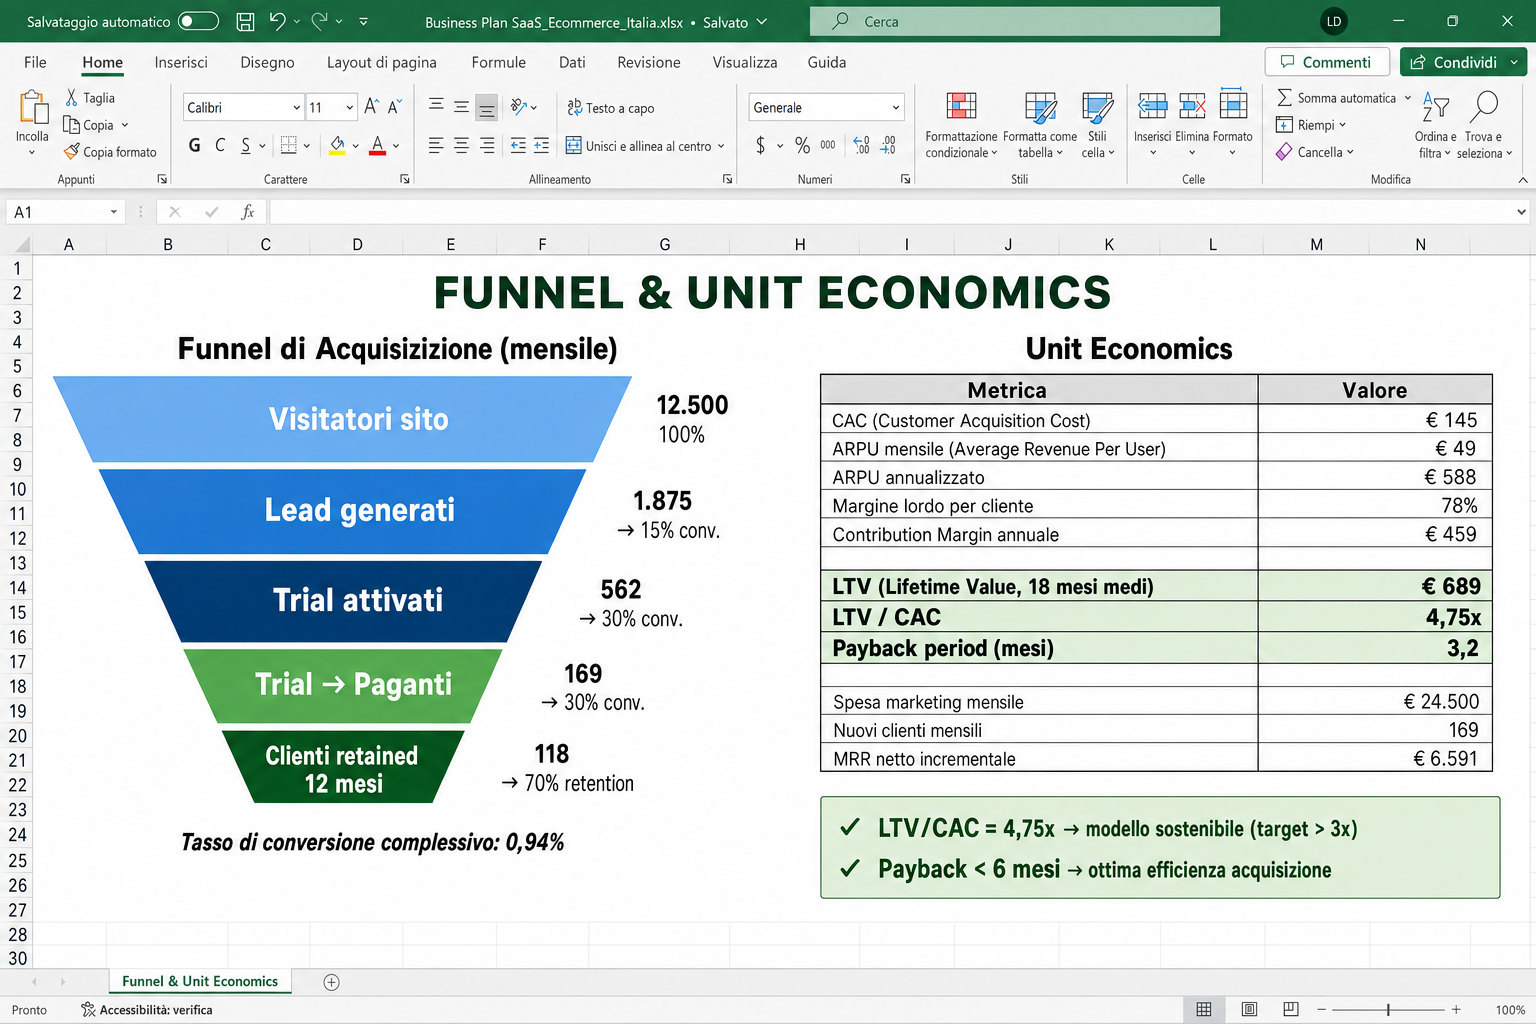Screen dimensions: 1536x1024
Task: Adjust the zoom slider in status bar
Action: point(1388,1010)
